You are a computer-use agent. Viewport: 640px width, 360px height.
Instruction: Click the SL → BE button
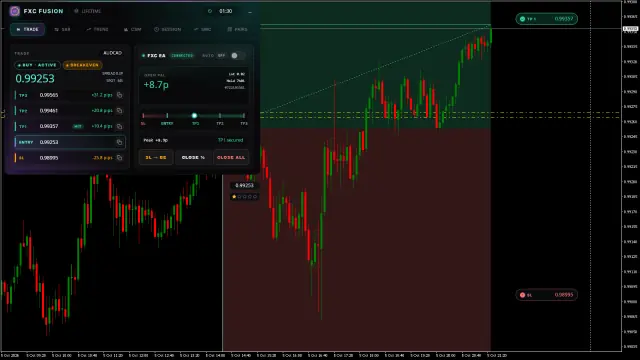pyautogui.click(x=156, y=158)
